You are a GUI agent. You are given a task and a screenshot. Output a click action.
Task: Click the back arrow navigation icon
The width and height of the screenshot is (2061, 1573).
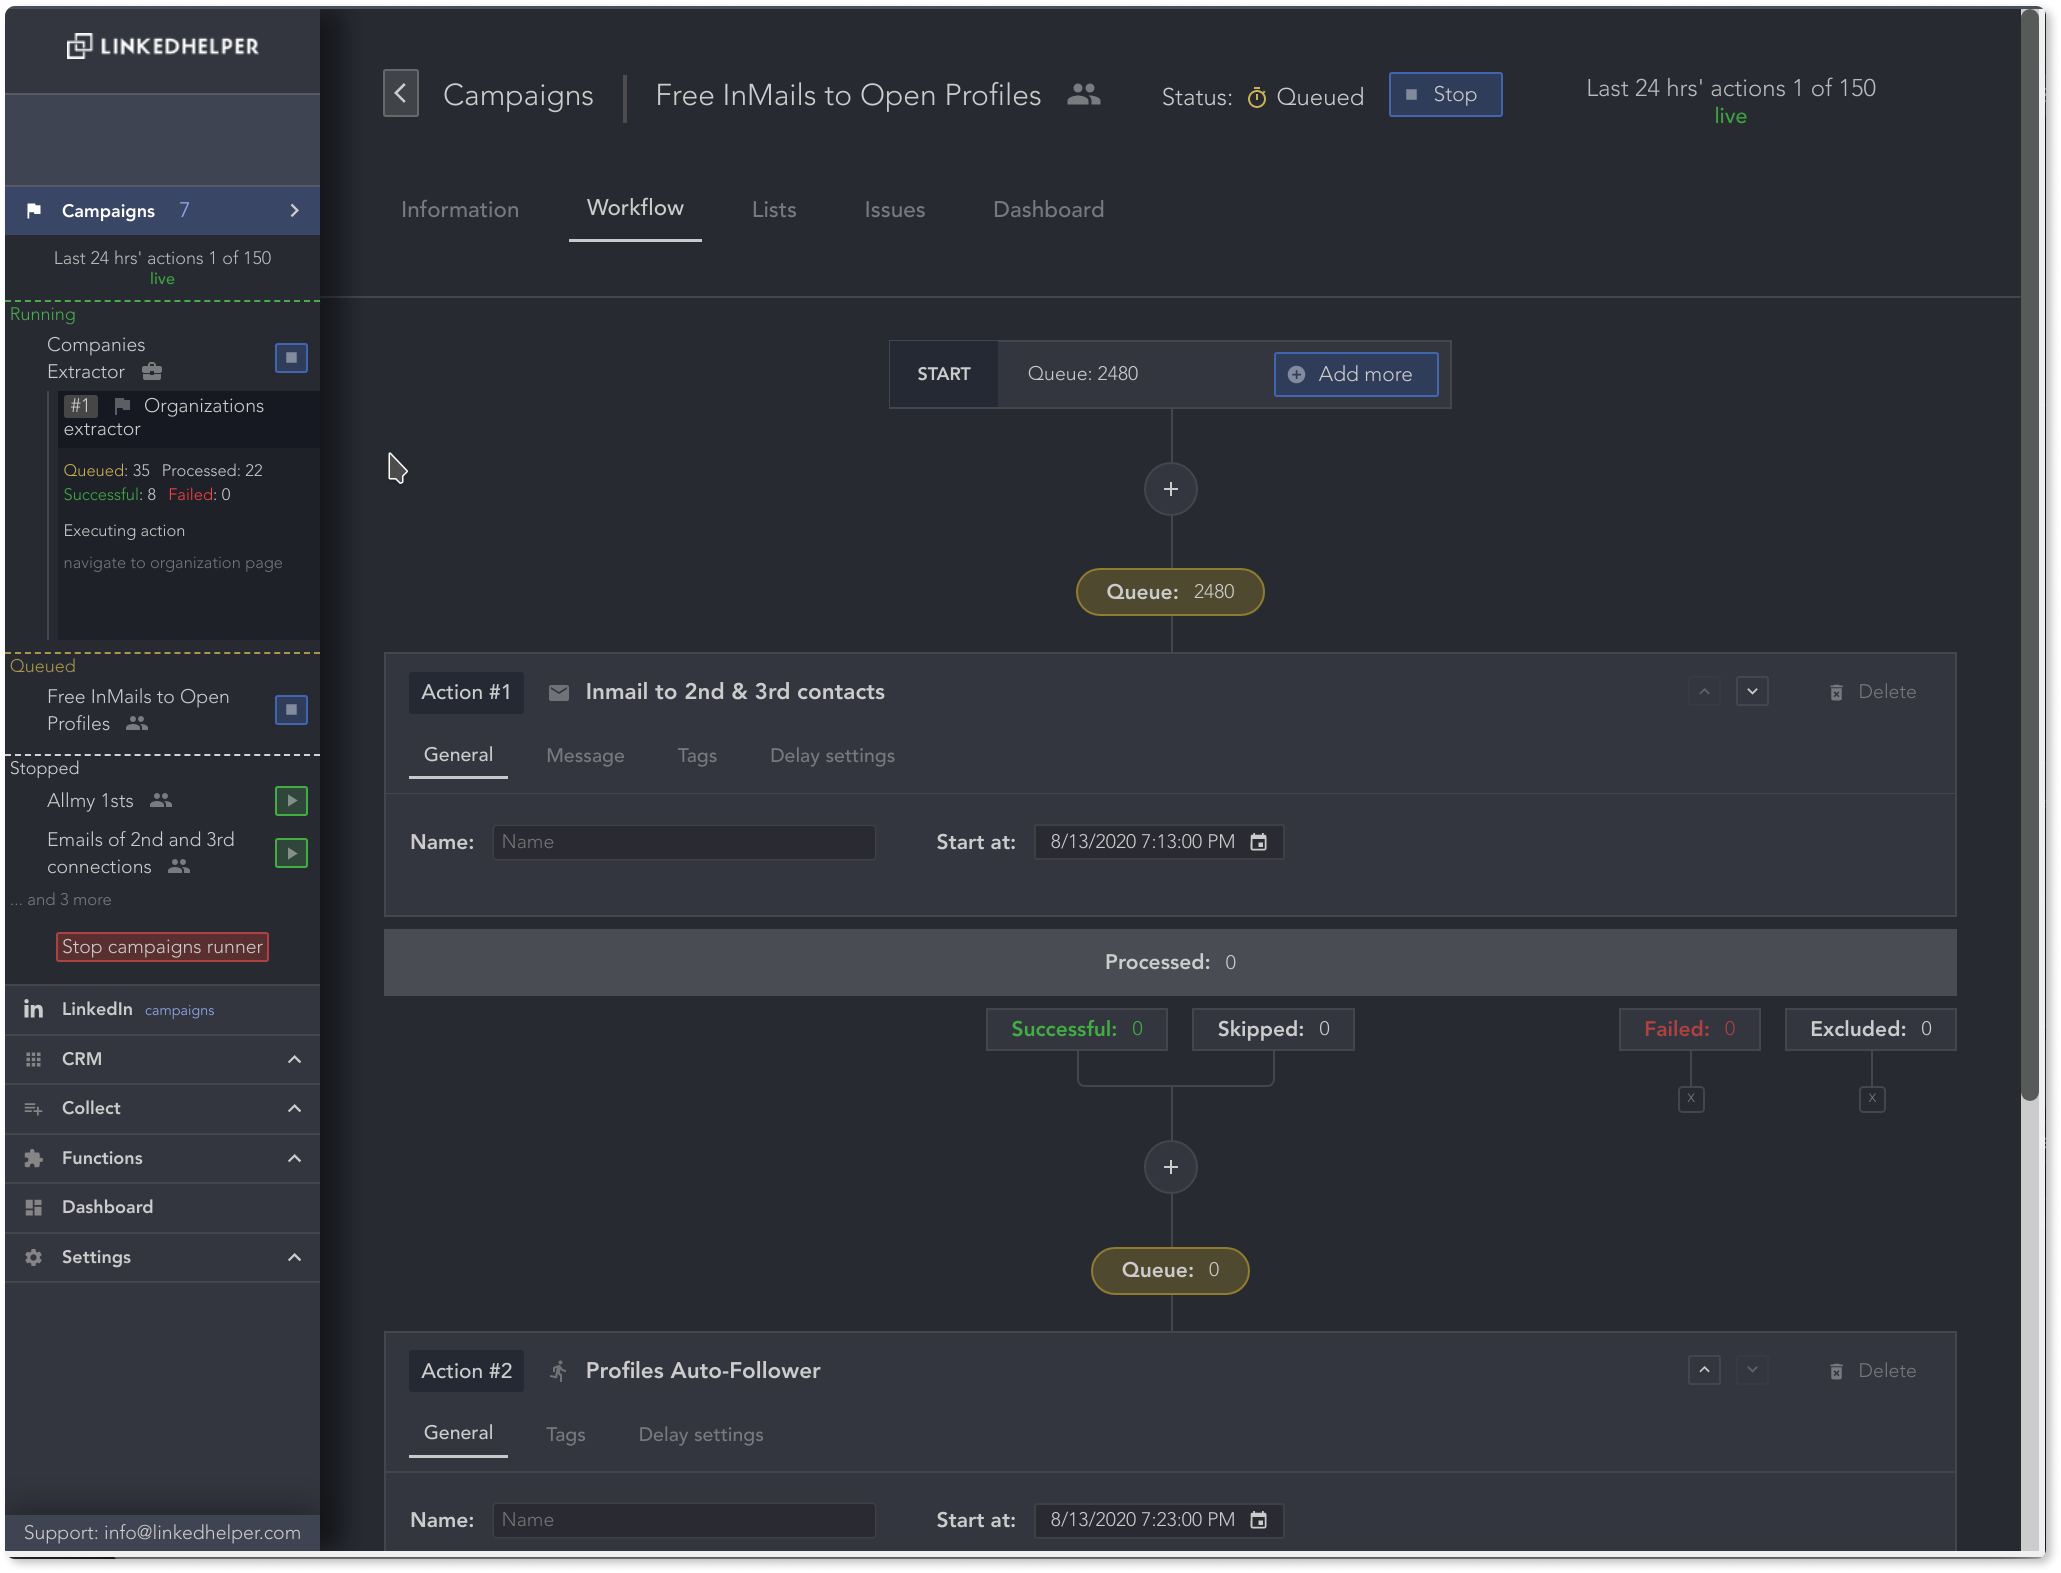pyautogui.click(x=402, y=93)
